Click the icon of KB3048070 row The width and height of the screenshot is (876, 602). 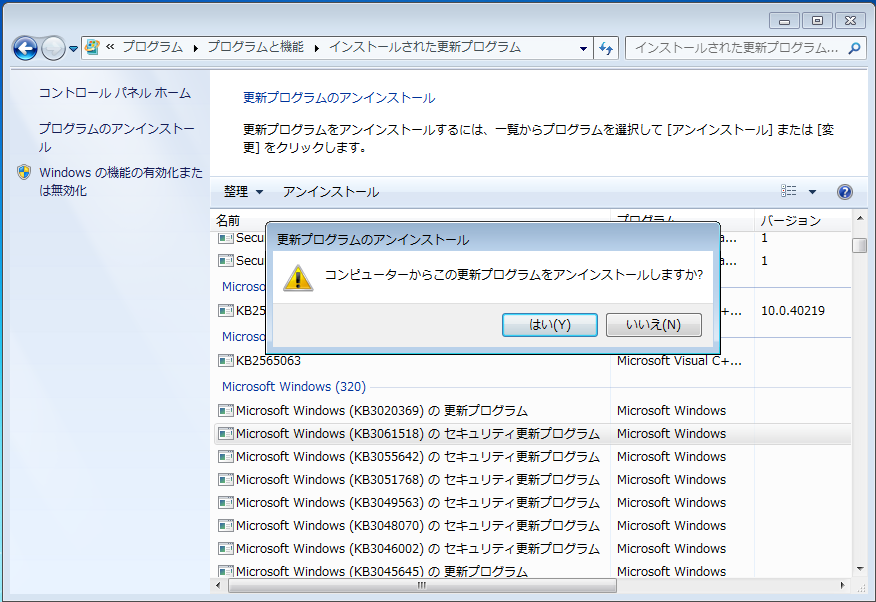226,525
